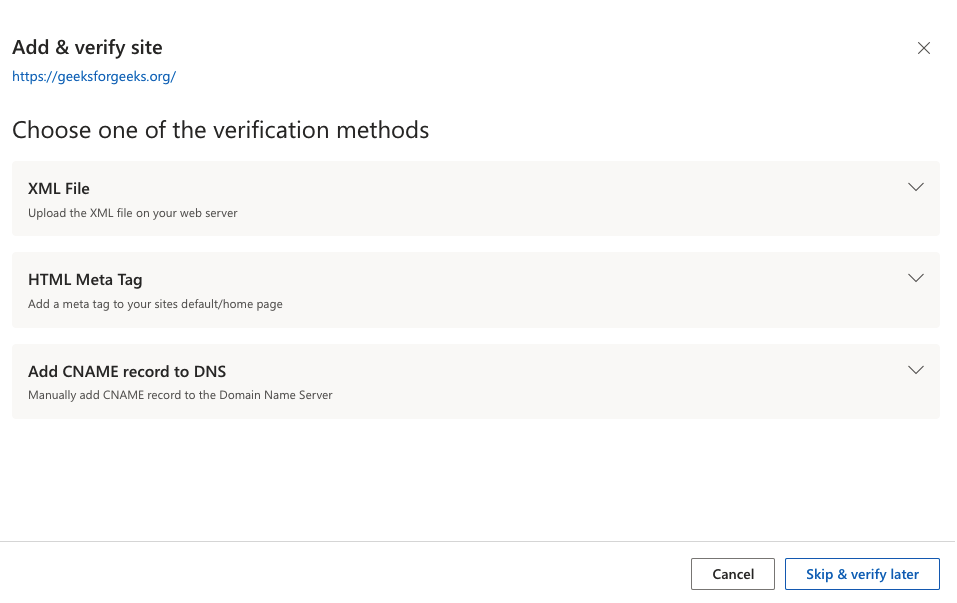
Task: Click 'Add a meta tag to your sites' description
Action: tap(155, 304)
